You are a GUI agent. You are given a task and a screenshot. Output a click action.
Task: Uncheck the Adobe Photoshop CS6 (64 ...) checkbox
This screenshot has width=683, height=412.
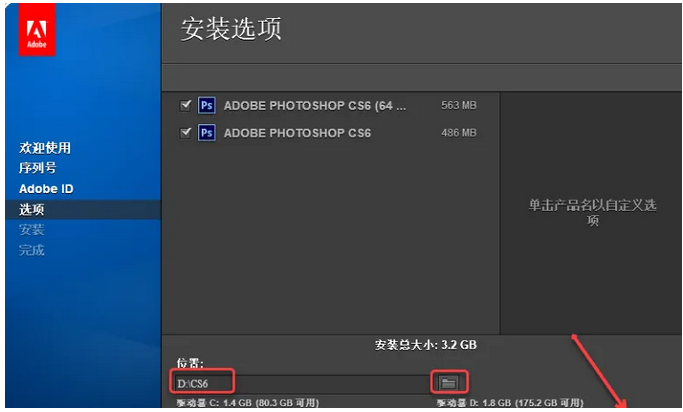(x=186, y=105)
